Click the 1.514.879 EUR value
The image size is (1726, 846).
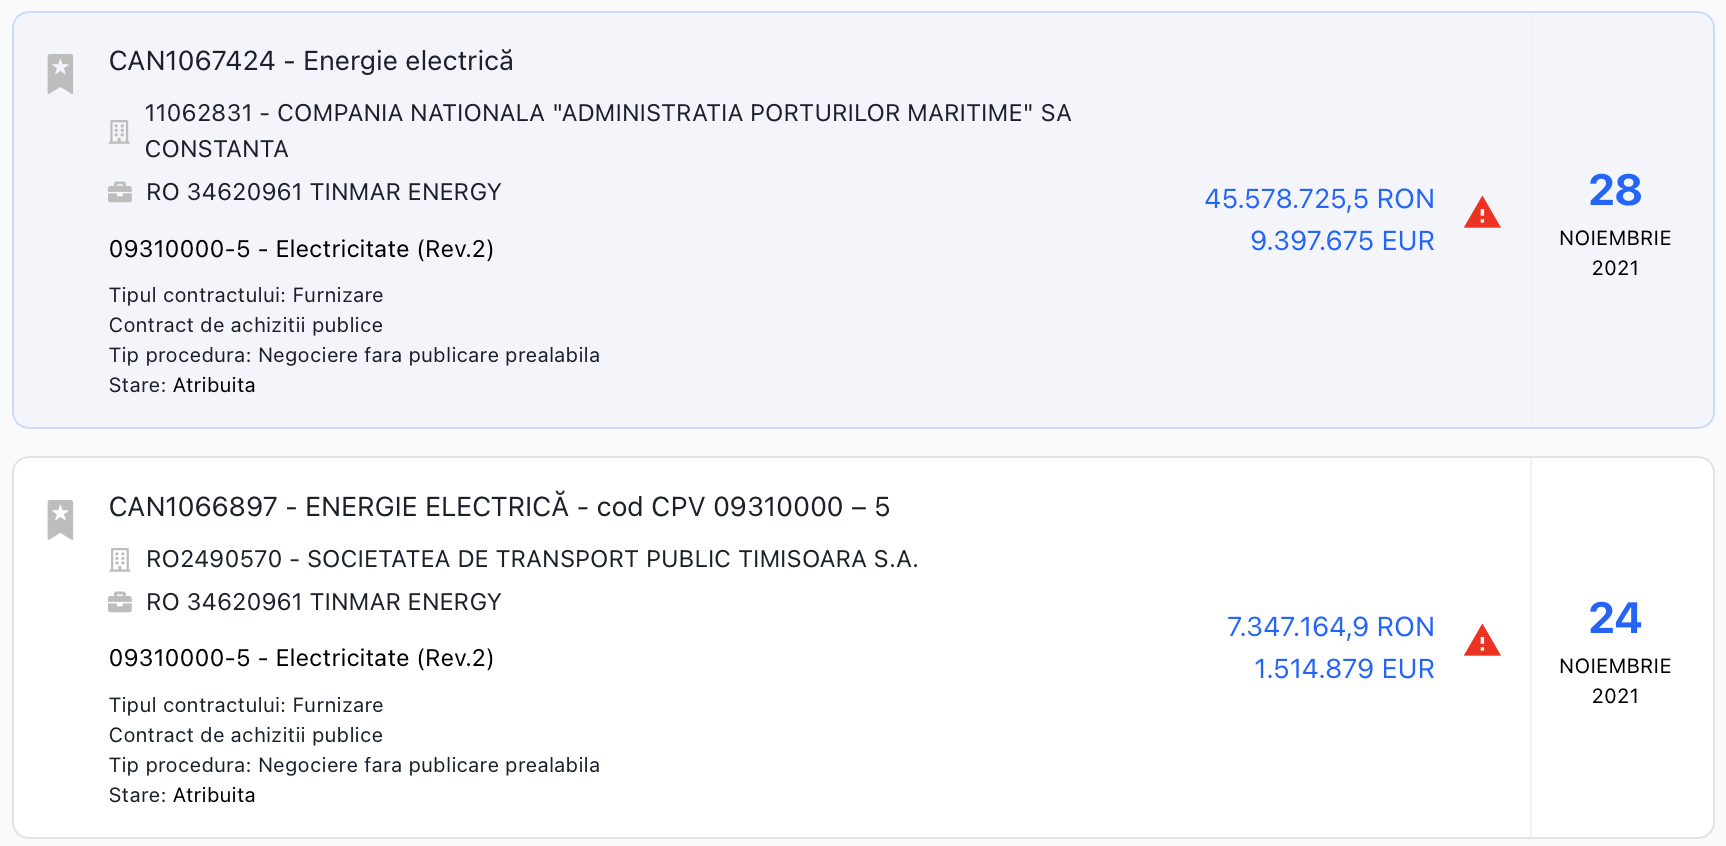pyautogui.click(x=1344, y=669)
